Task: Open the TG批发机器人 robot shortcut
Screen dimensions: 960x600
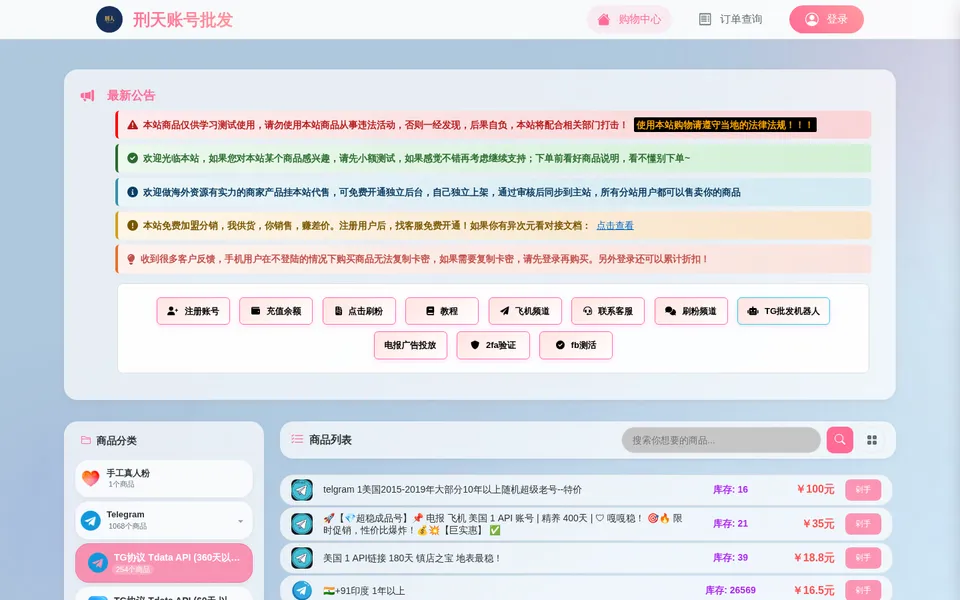Action: pos(783,311)
